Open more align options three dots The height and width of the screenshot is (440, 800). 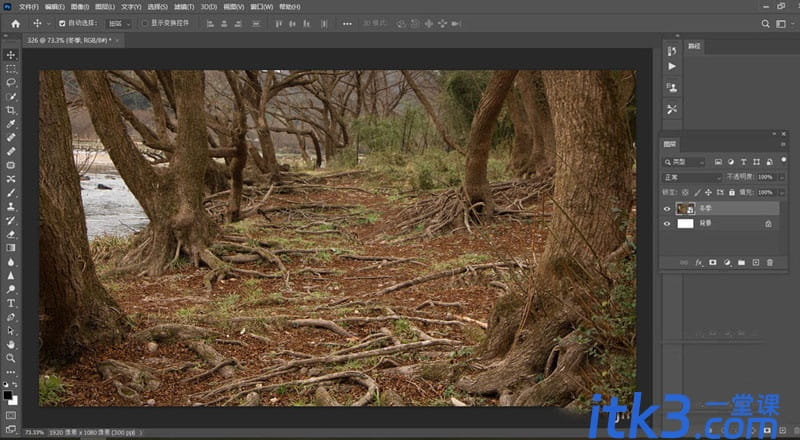[x=347, y=23]
